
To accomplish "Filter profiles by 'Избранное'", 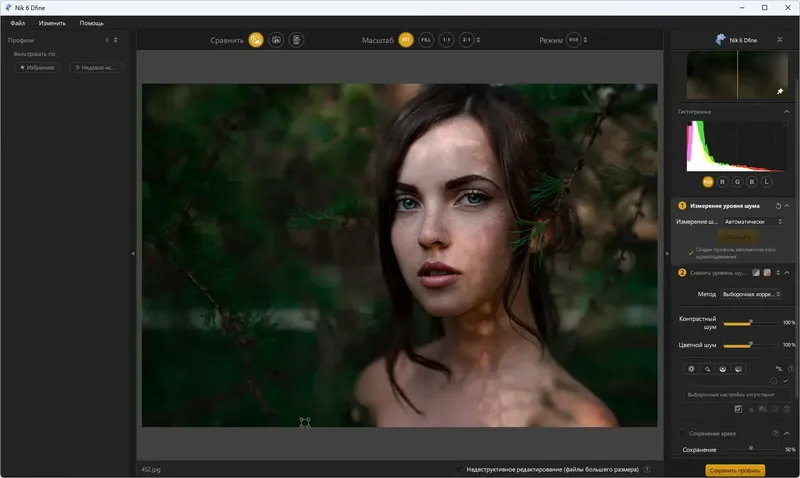I will click(x=38, y=67).
